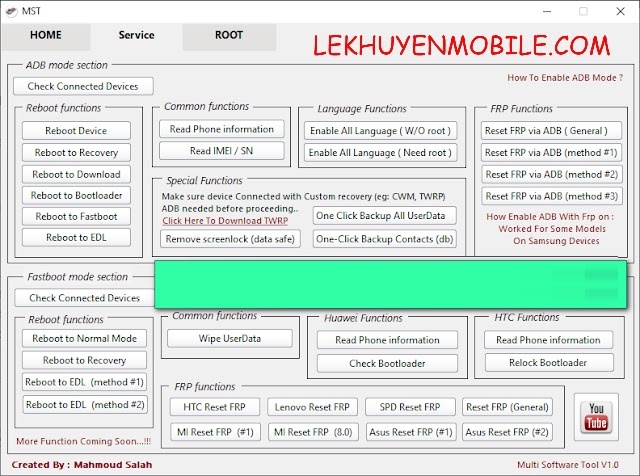Image resolution: width=640 pixels, height=476 pixels.
Task: Click Reboot to EDL (method #2)
Action: (84, 405)
